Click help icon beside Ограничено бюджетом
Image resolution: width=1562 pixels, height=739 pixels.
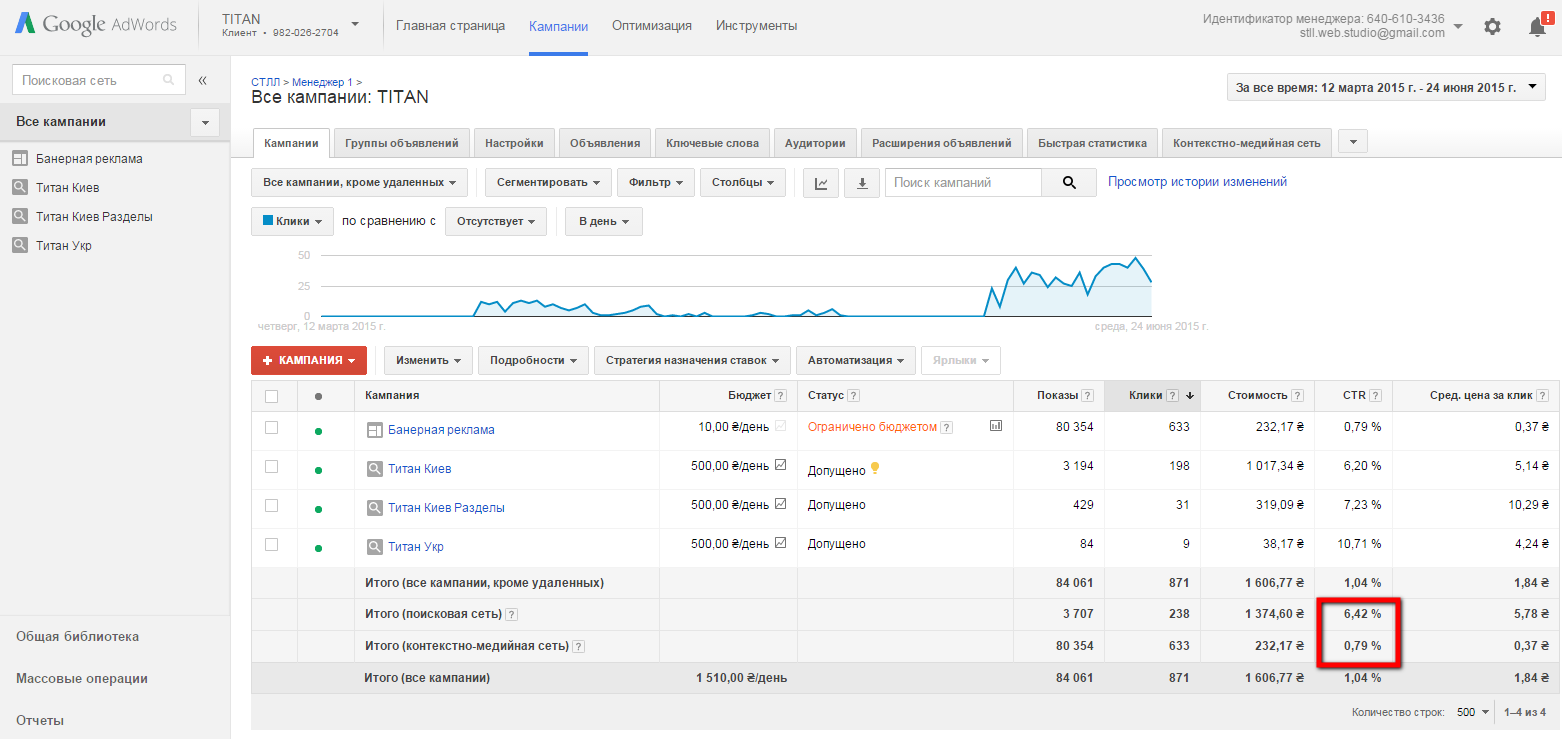pyautogui.click(x=946, y=427)
